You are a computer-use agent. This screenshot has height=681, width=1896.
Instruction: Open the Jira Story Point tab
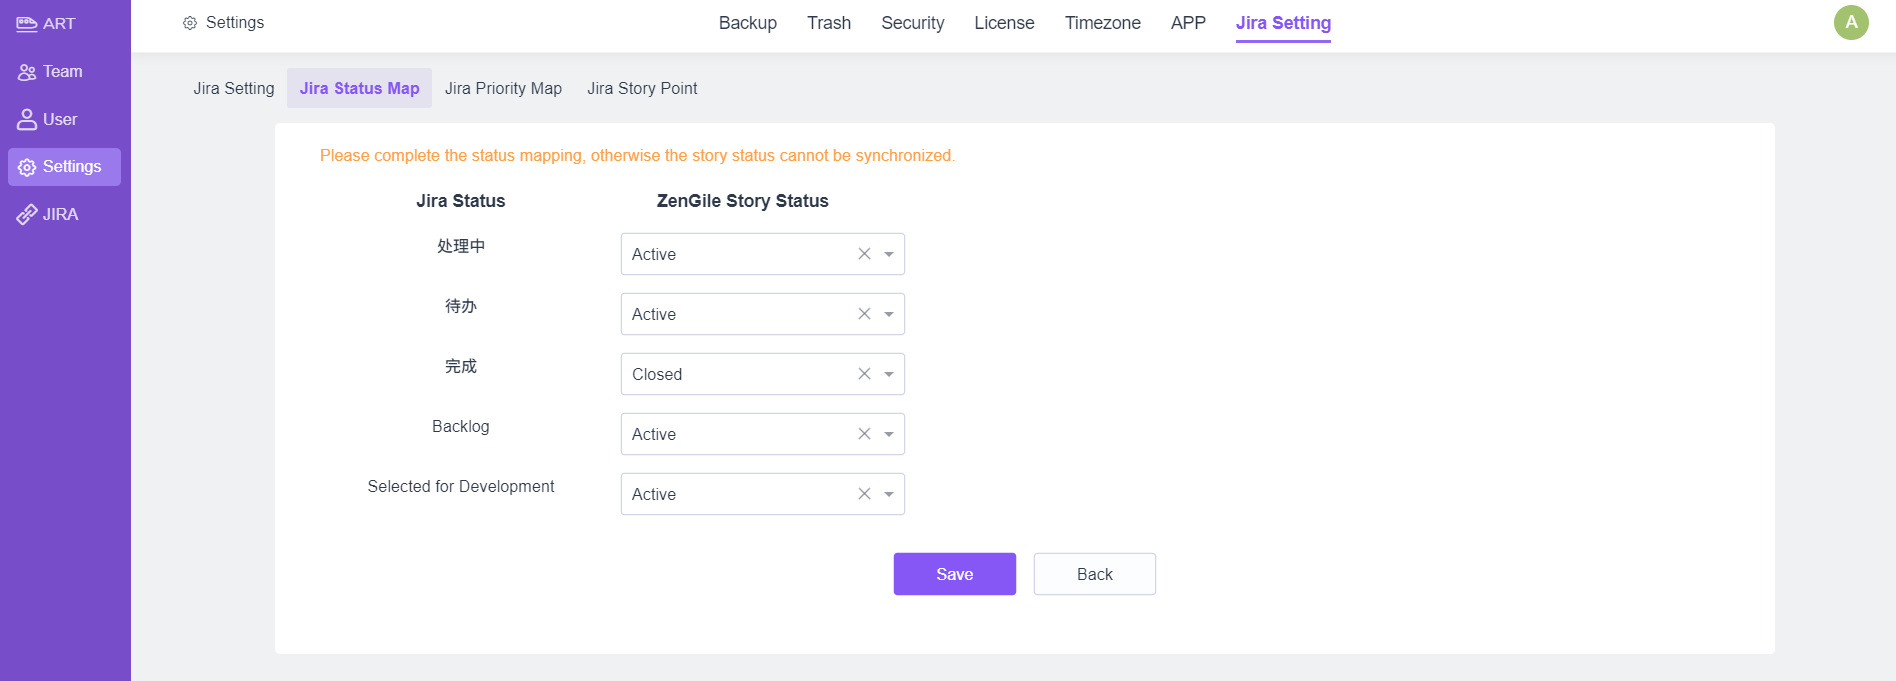click(x=642, y=88)
